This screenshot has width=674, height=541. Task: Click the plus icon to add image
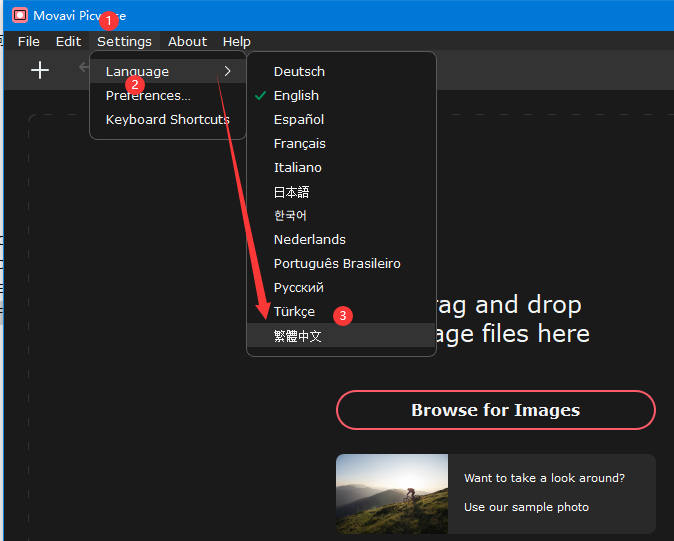click(40, 70)
